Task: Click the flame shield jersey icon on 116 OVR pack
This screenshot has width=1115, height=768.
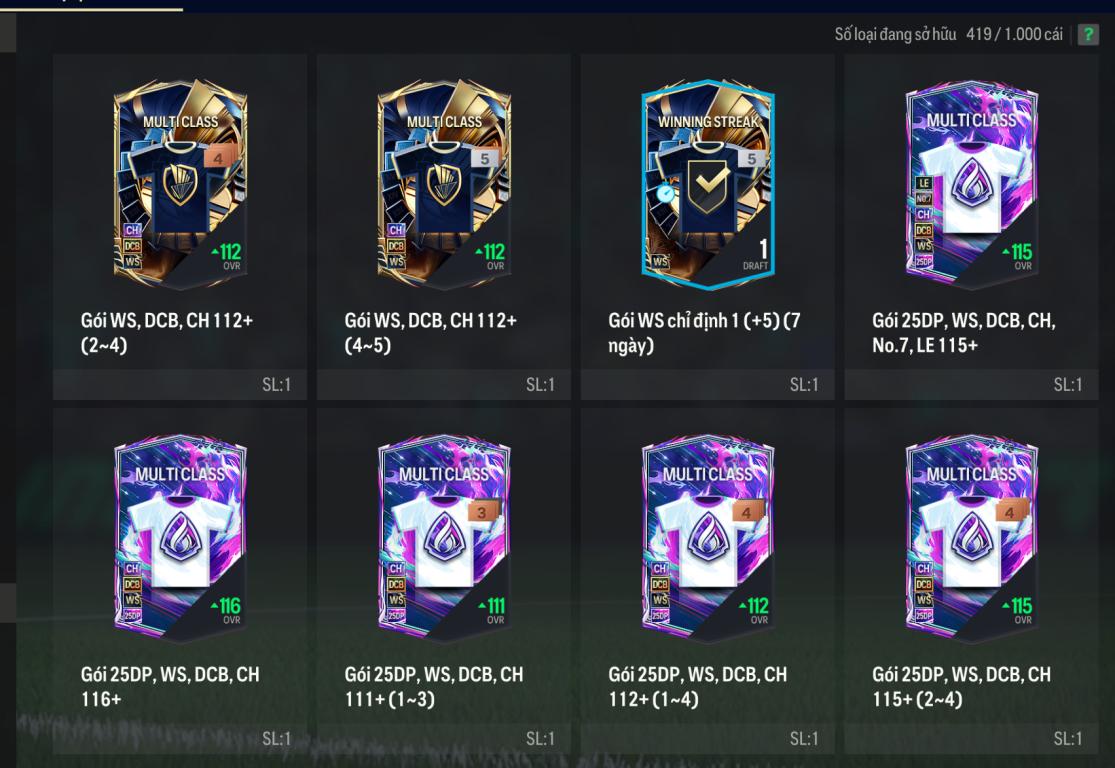Action: pos(180,538)
